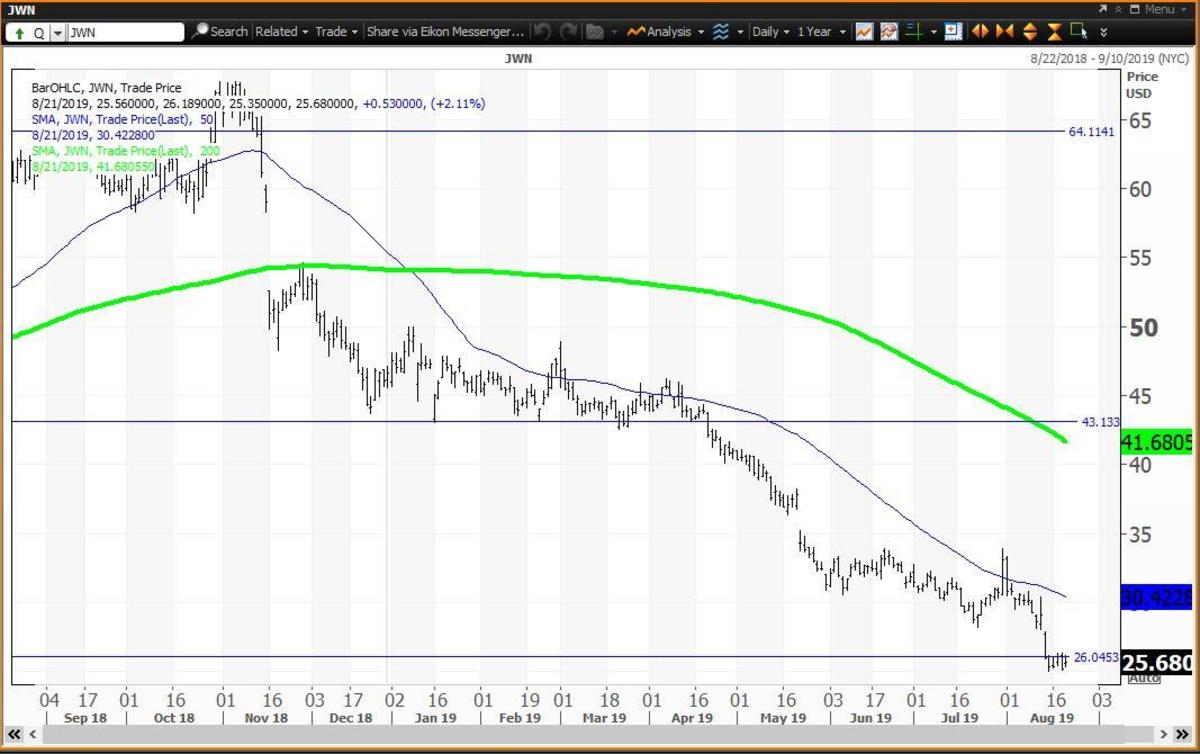Open the Related menu
Viewport: 1200px width, 754px height.
[x=281, y=32]
